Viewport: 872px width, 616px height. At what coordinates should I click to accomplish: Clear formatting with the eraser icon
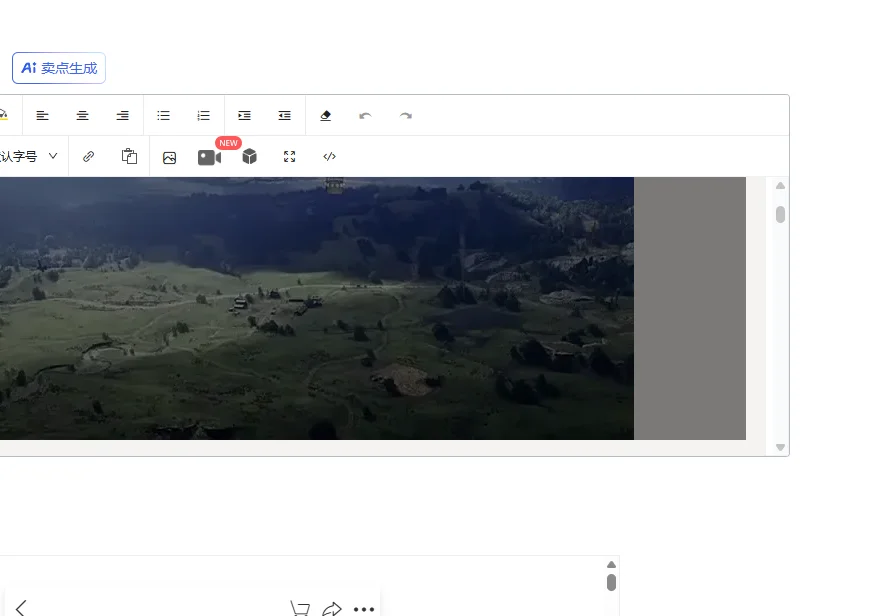(x=325, y=116)
